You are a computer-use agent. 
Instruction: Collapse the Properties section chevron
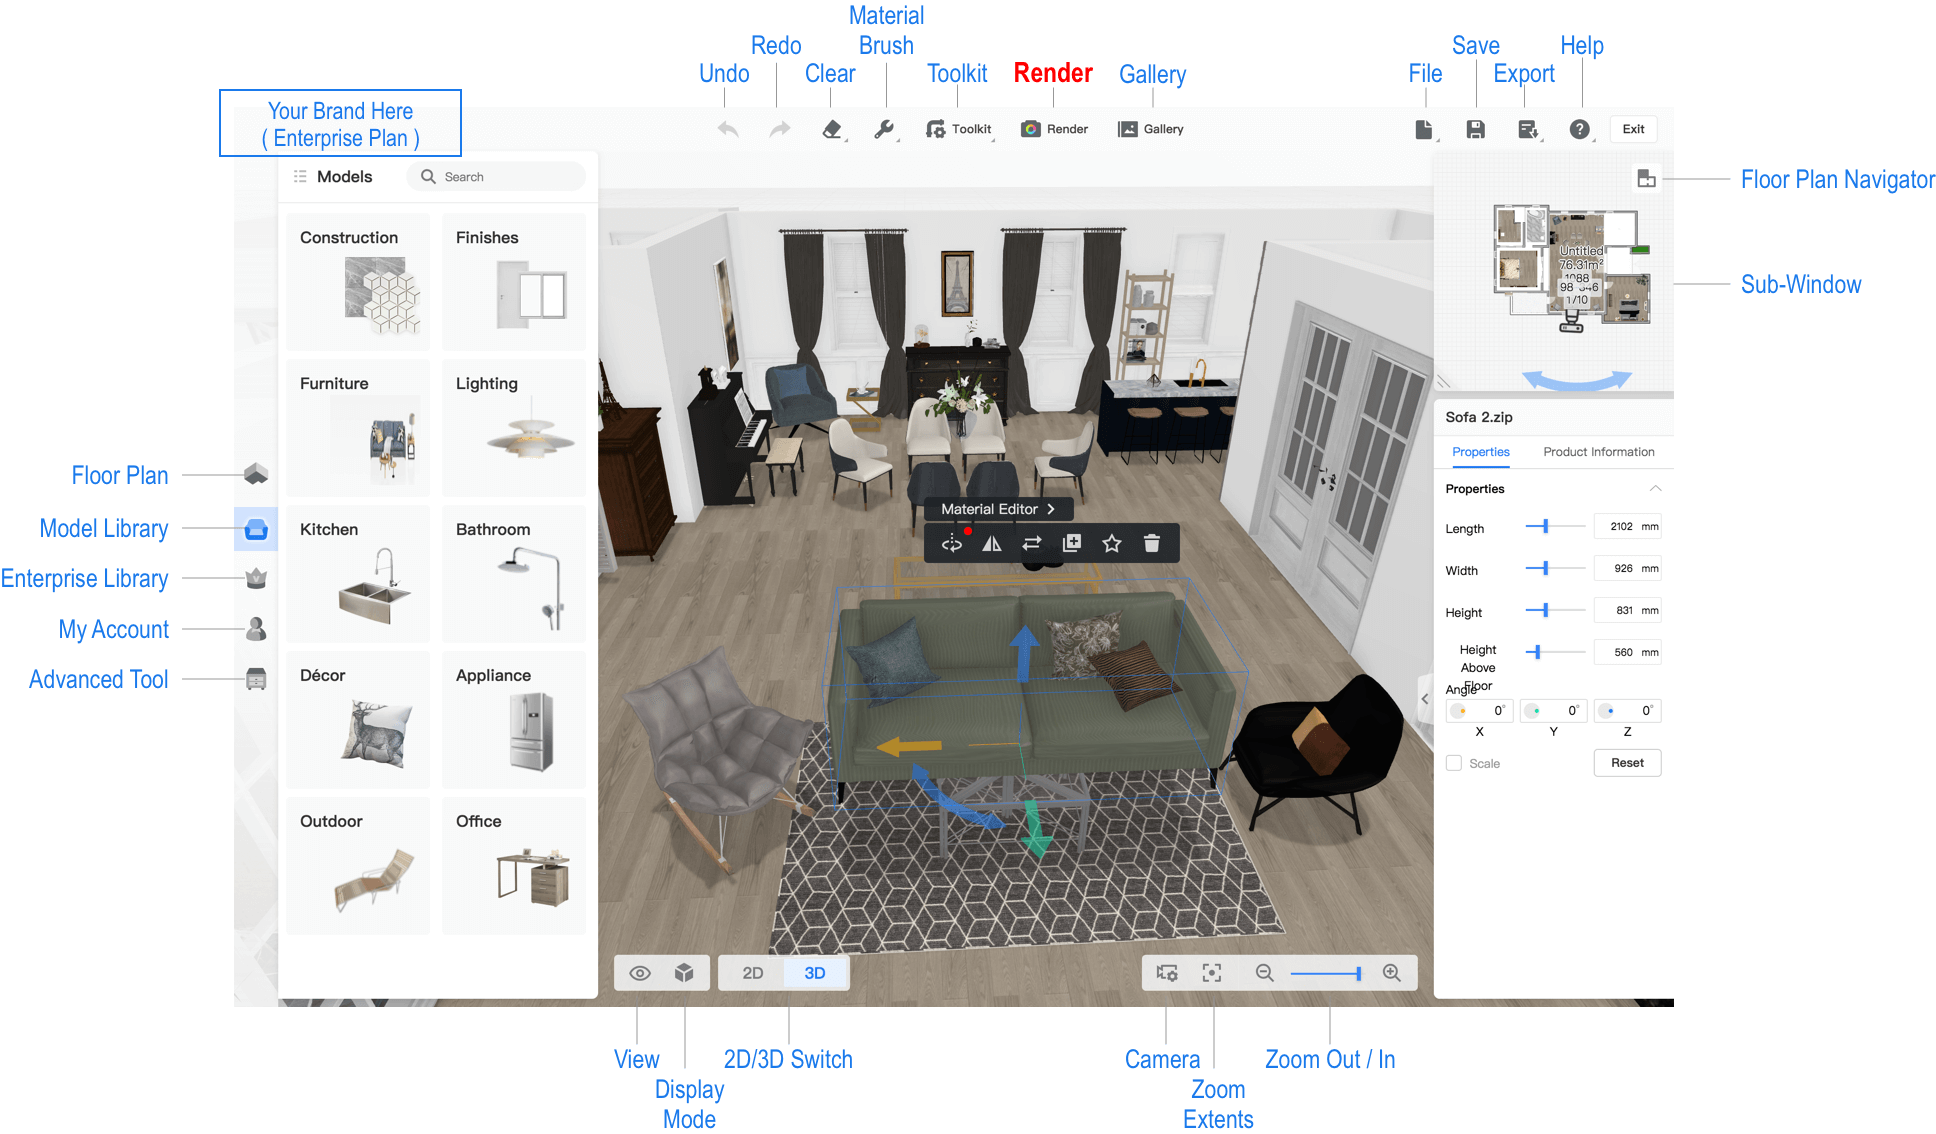pyautogui.click(x=1655, y=489)
